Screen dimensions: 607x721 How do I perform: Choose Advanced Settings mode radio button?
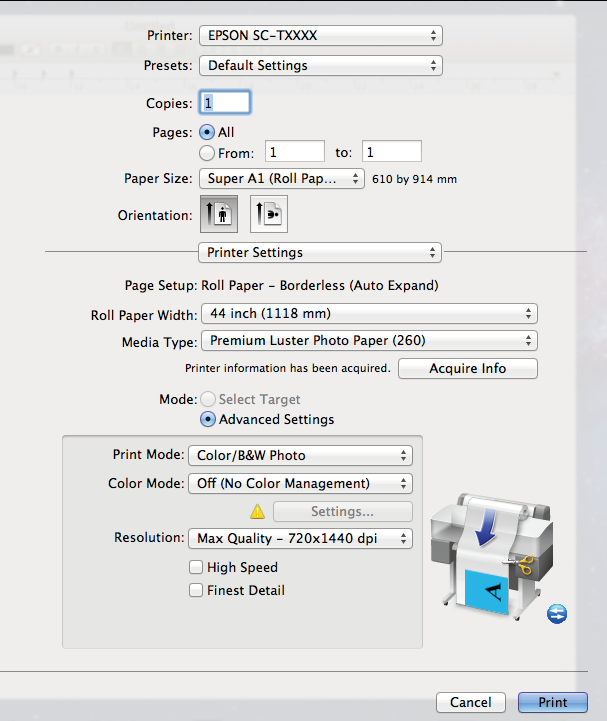(x=208, y=419)
